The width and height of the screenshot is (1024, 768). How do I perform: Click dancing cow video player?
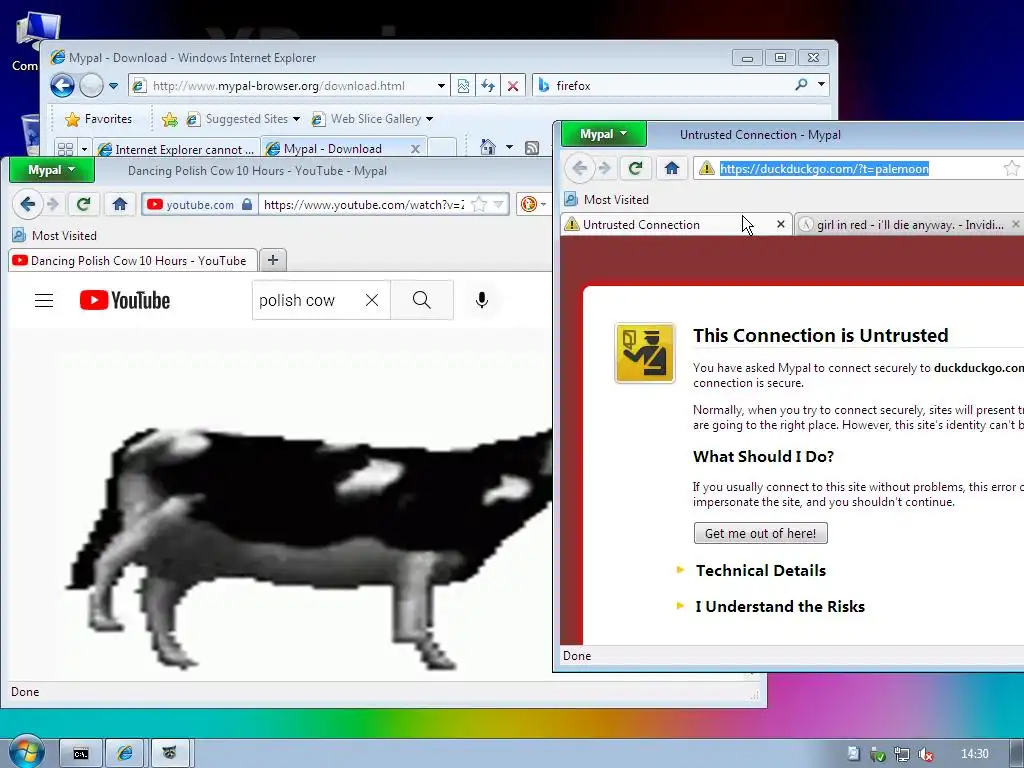point(280,504)
